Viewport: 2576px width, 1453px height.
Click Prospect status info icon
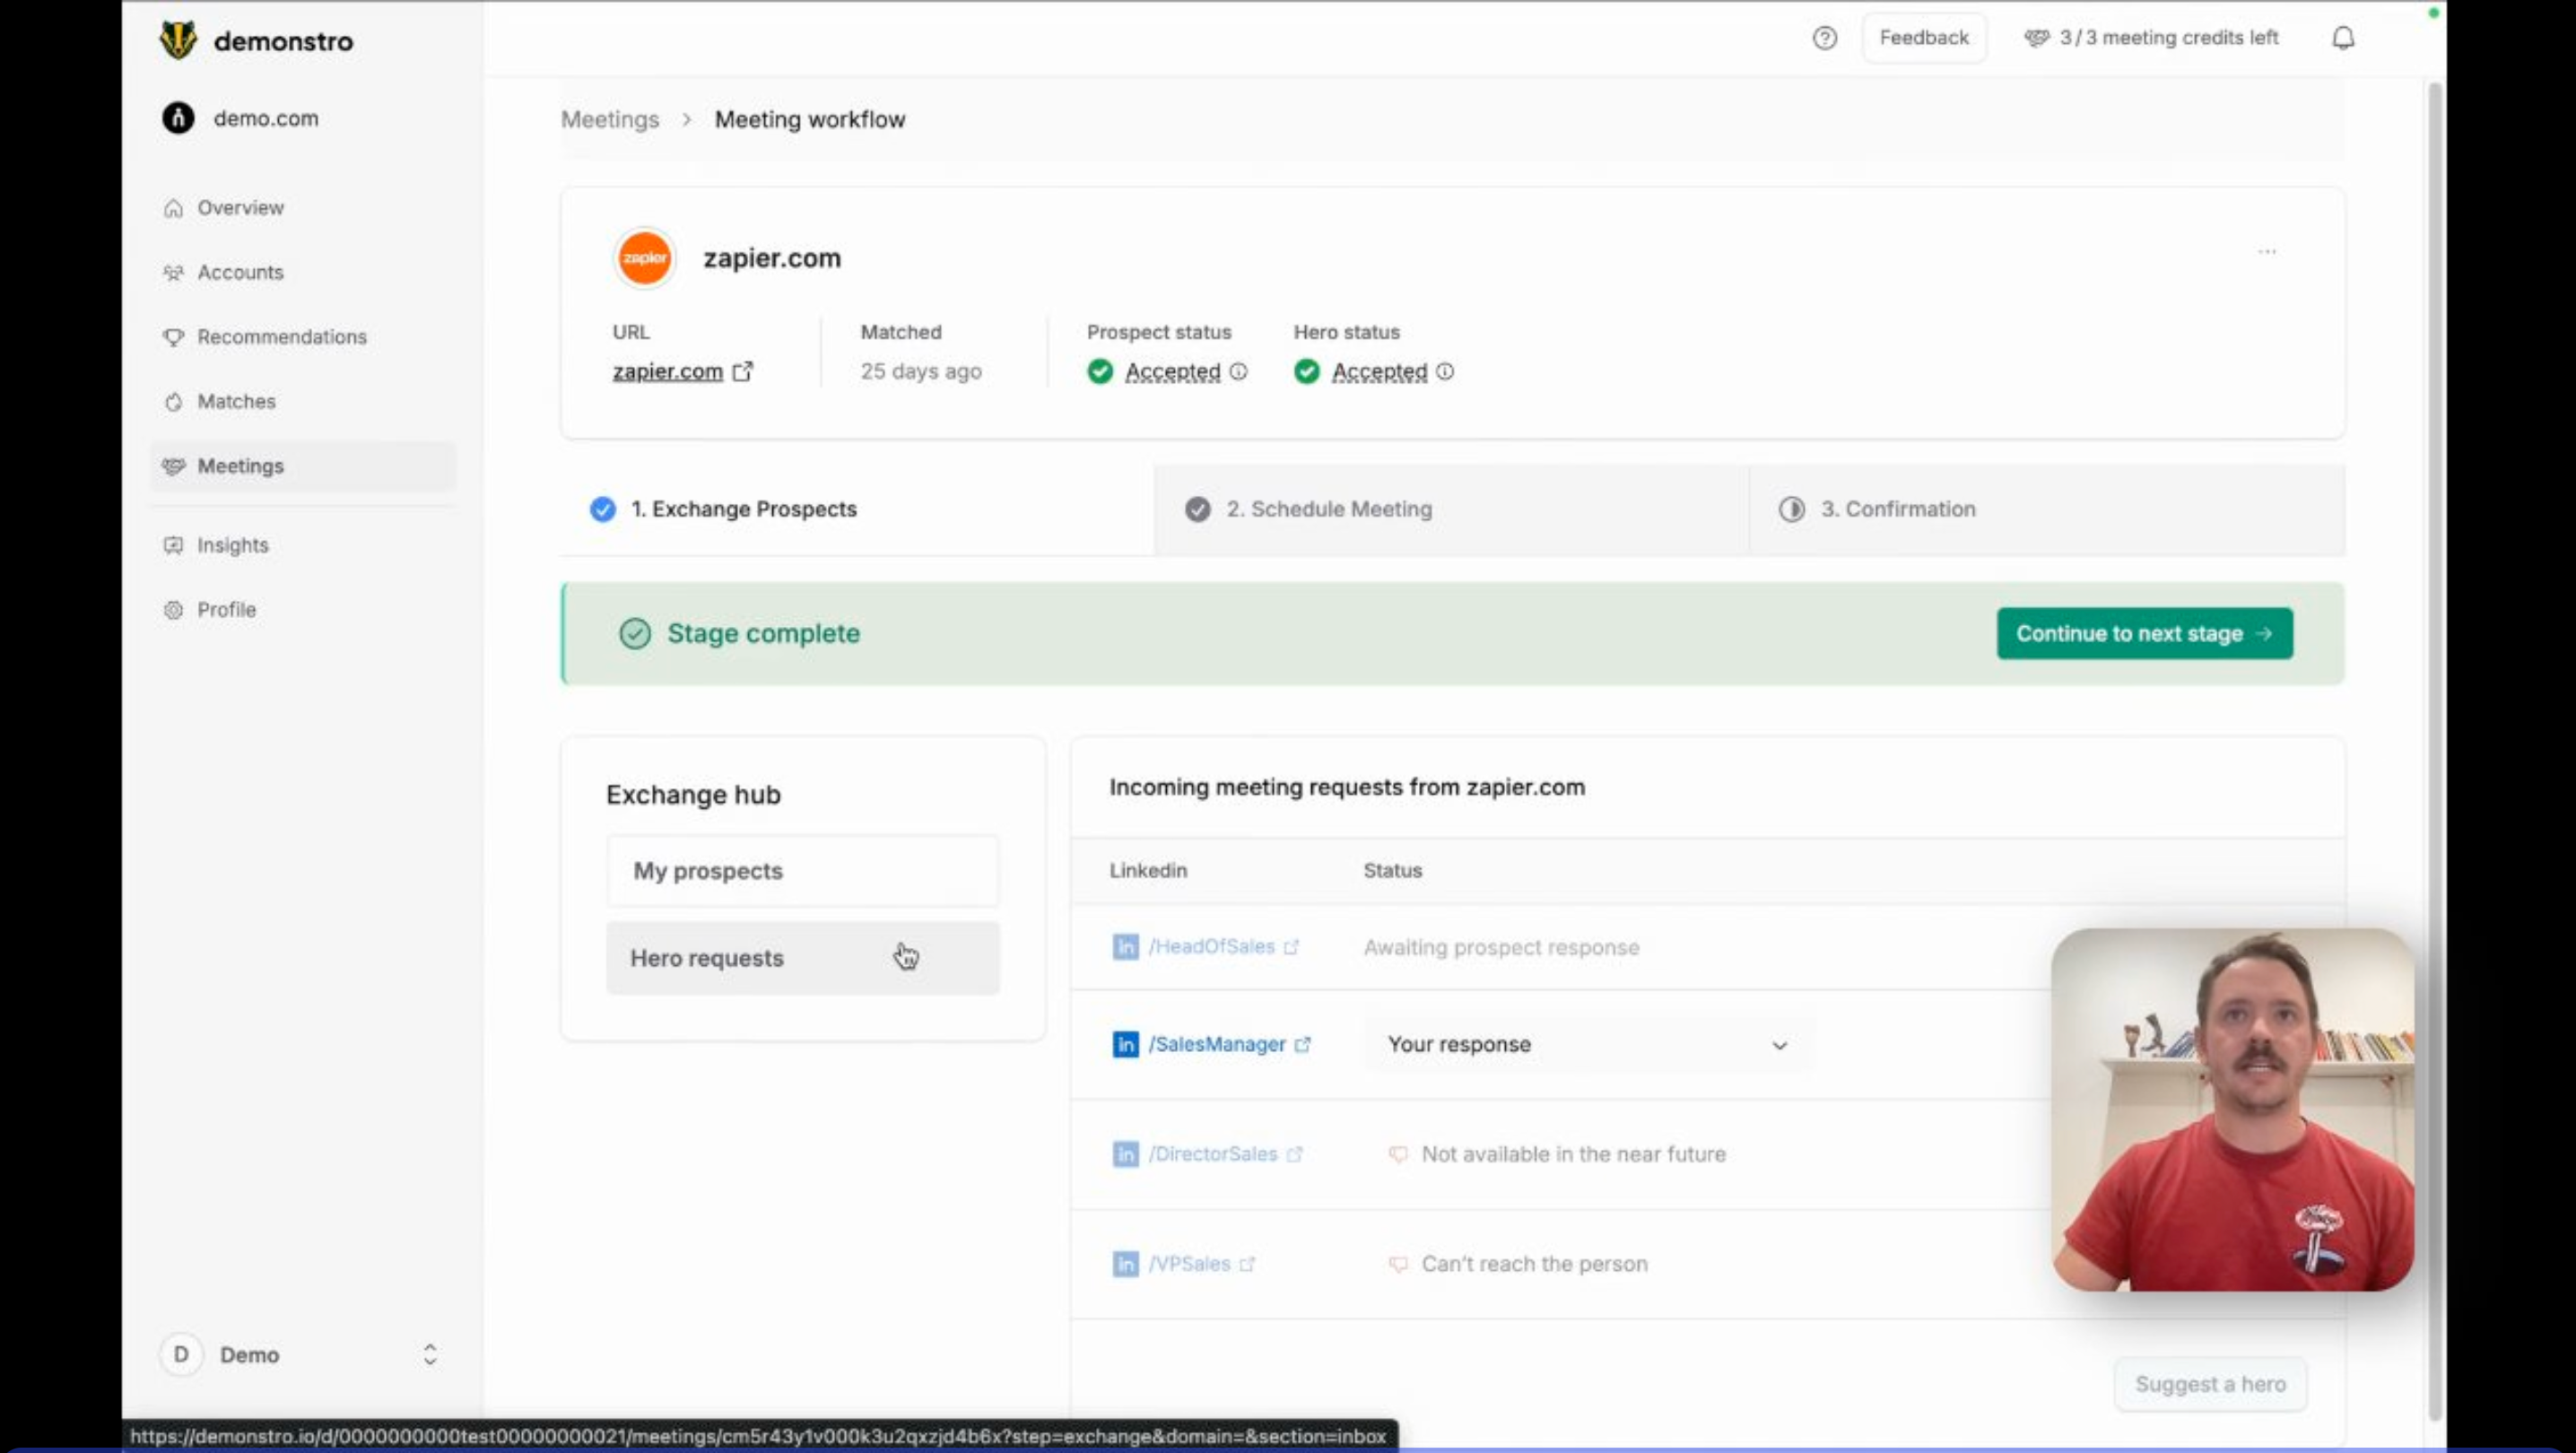(1238, 372)
